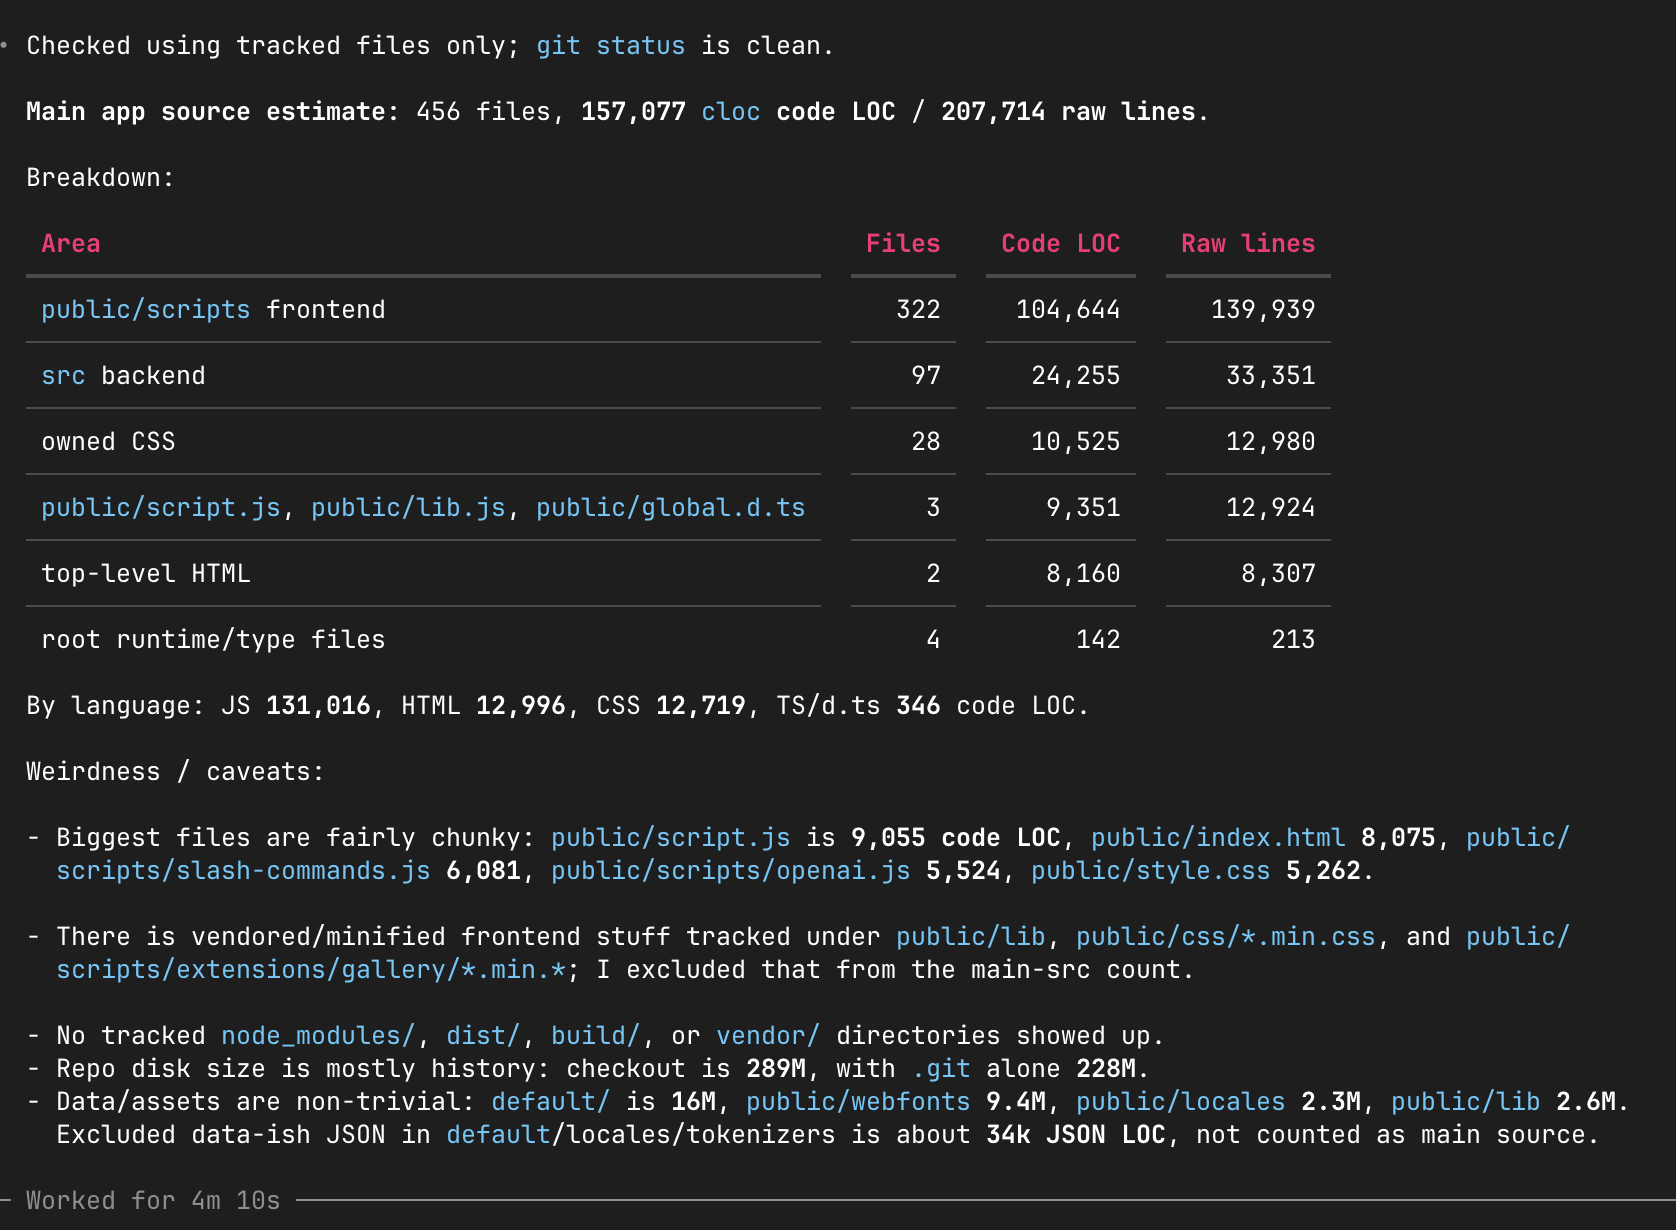1676x1230 pixels.
Task: Click the HTML '12,996' language count
Action: pyautogui.click(x=521, y=706)
